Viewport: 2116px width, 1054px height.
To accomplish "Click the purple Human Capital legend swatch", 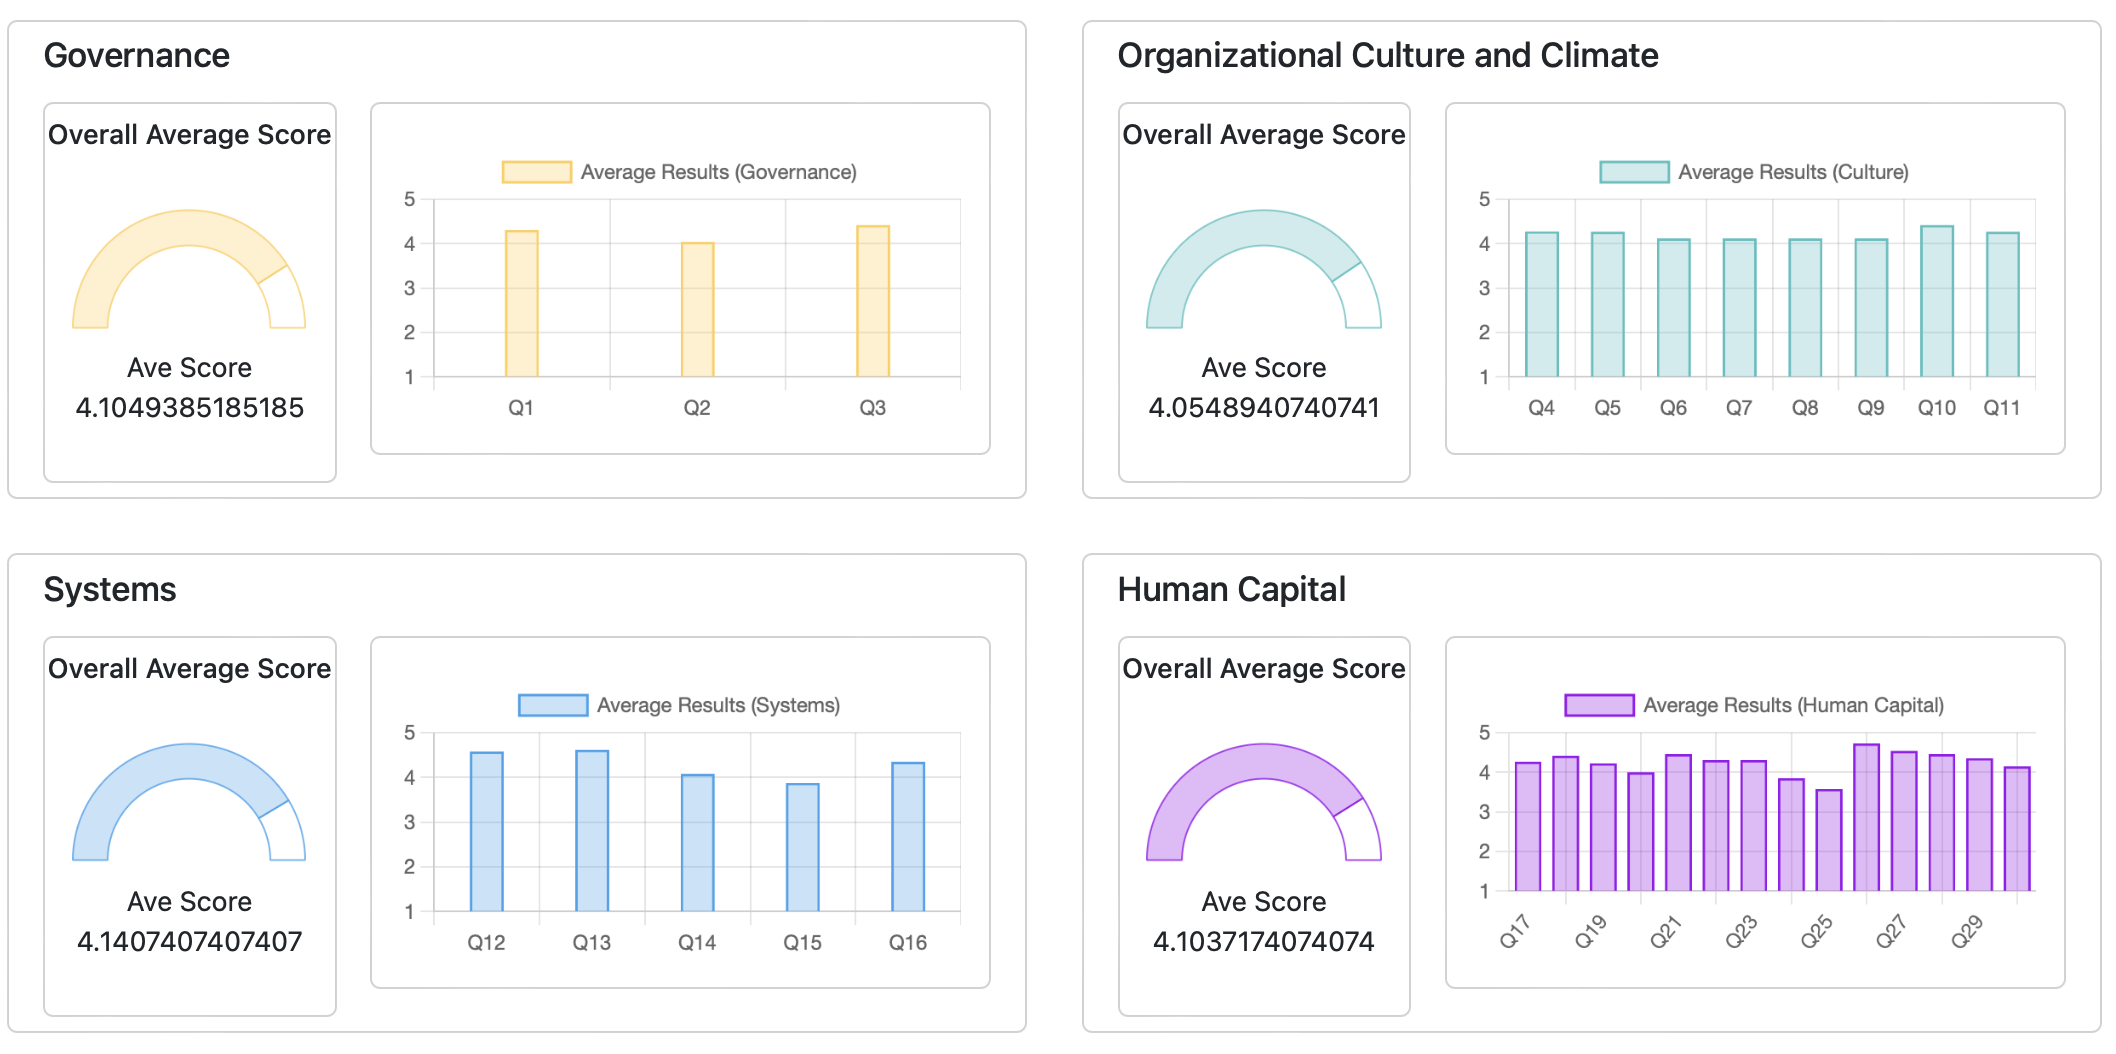I will coord(1599,705).
